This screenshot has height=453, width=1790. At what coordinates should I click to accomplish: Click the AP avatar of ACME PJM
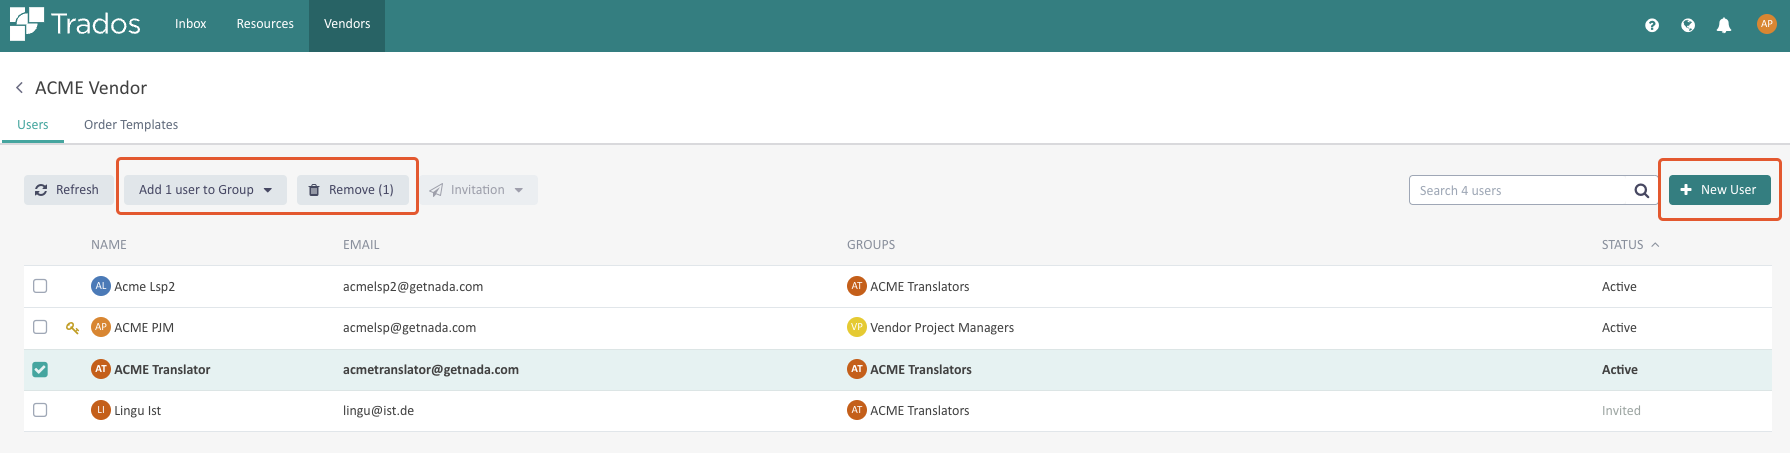100,327
